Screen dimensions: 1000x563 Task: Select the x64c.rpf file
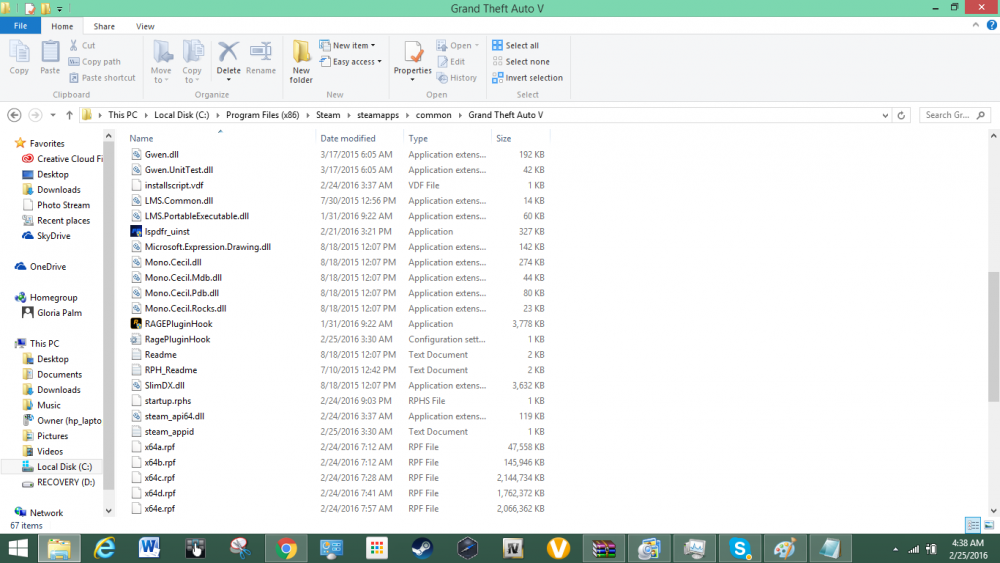pos(159,478)
